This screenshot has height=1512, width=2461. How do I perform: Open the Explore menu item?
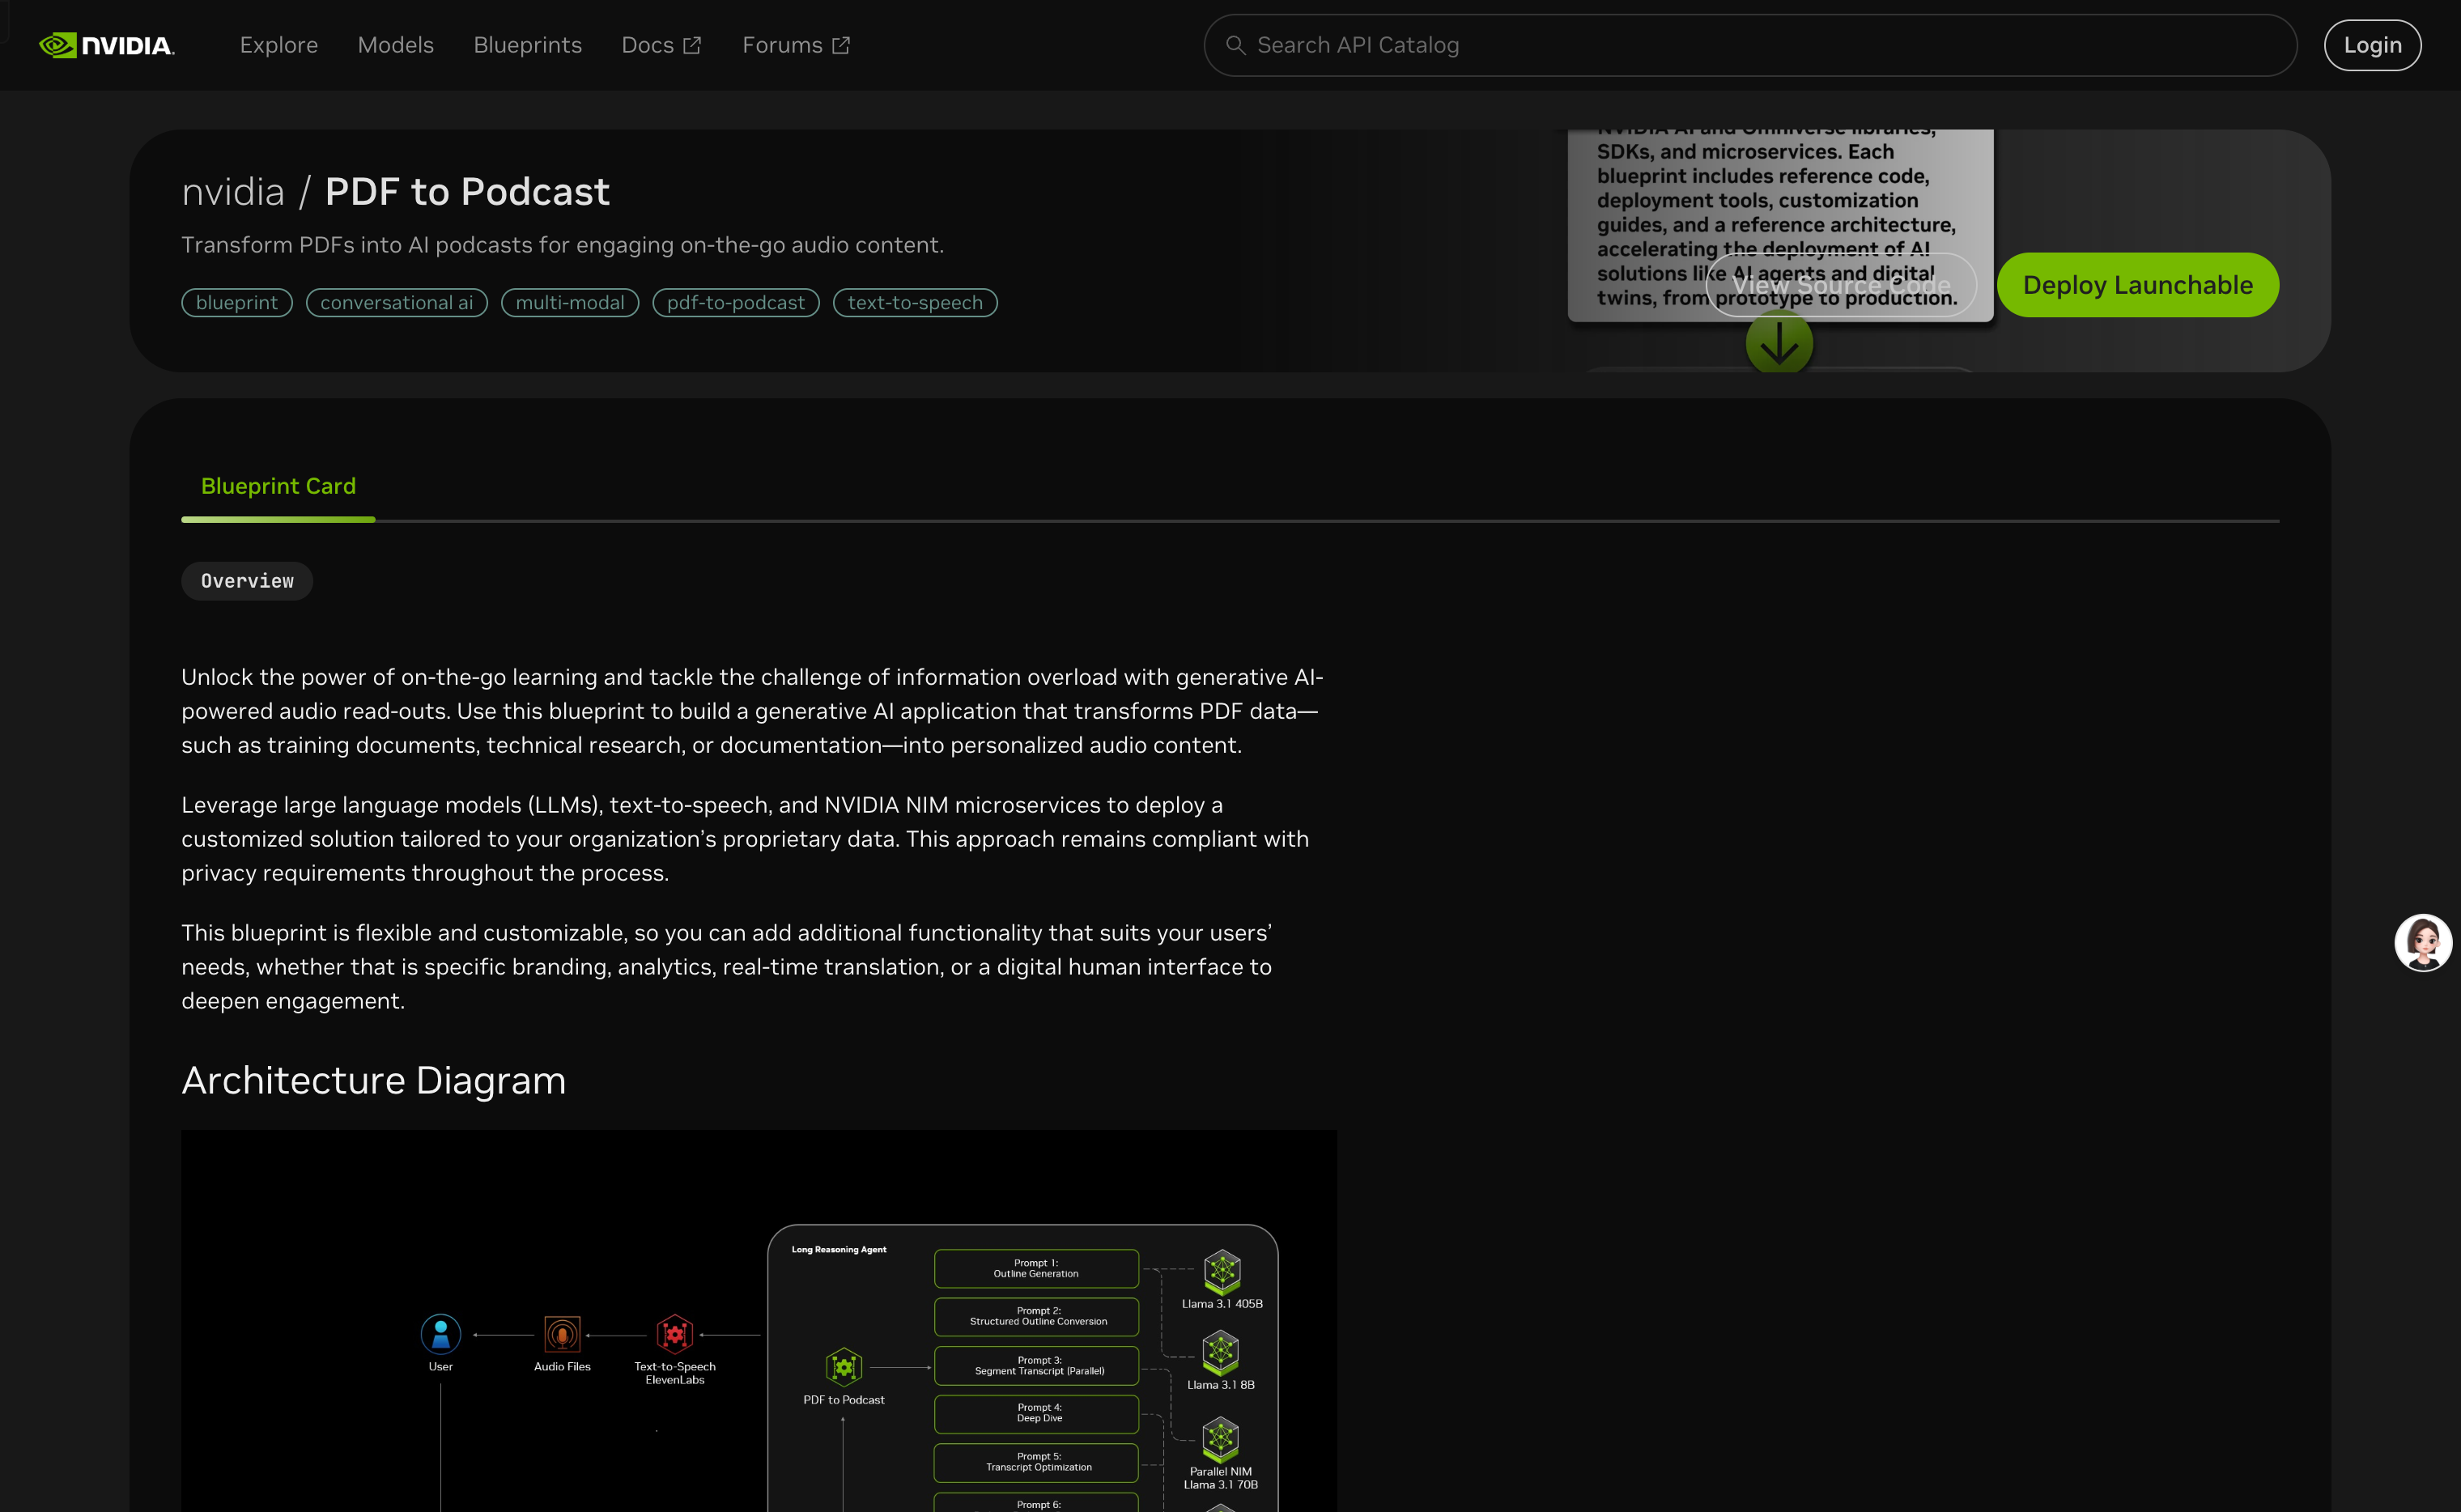point(279,45)
